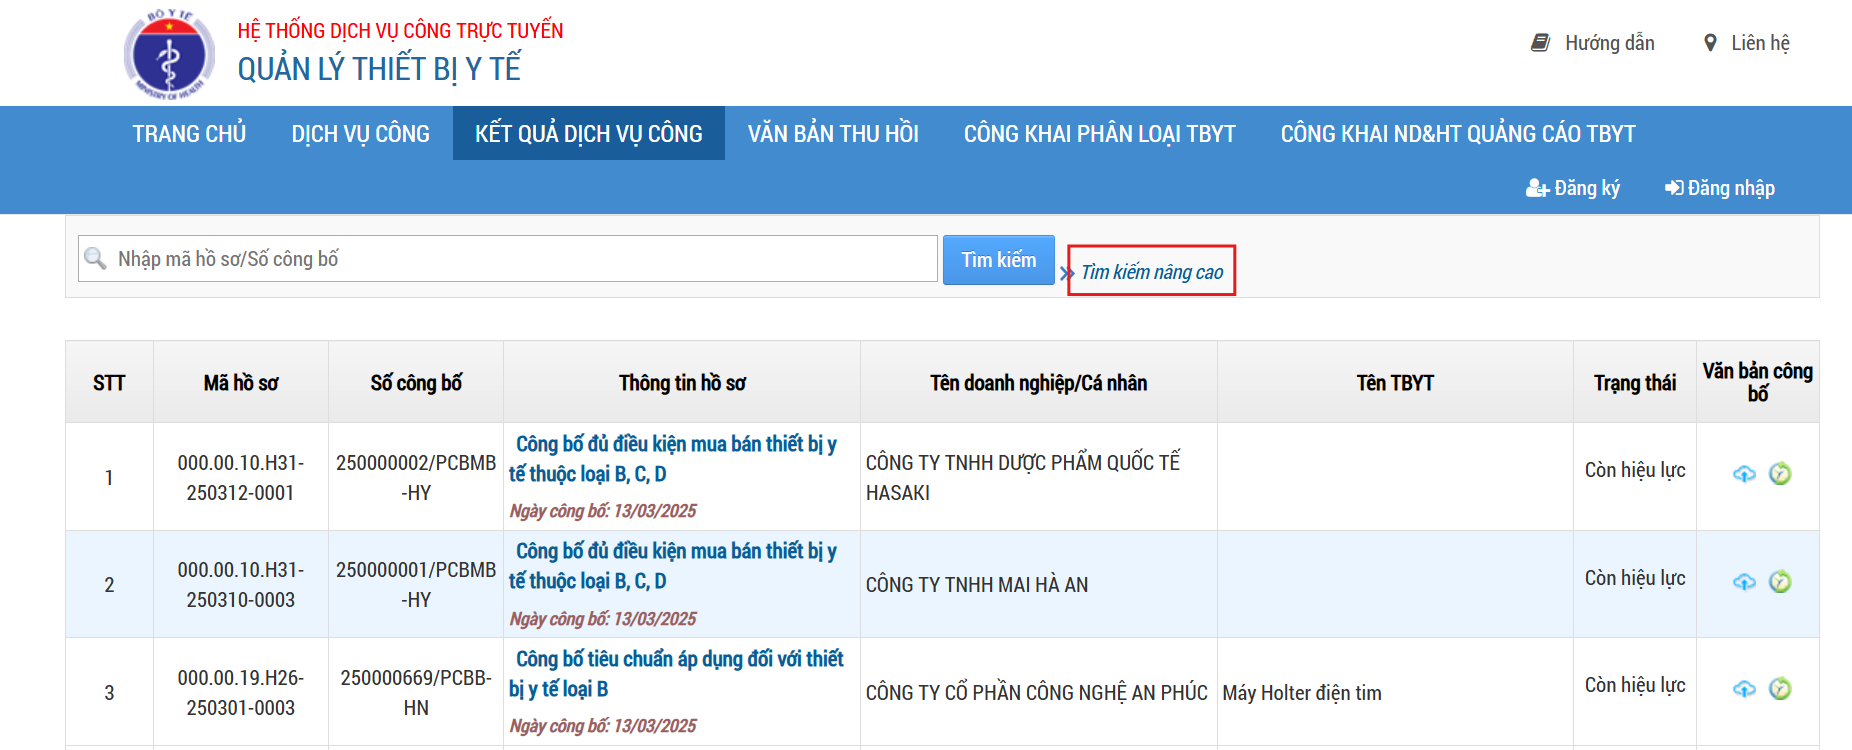Screen dimensions: 1852x750
Task: Click the Ministry of Health logo
Action: tap(169, 55)
